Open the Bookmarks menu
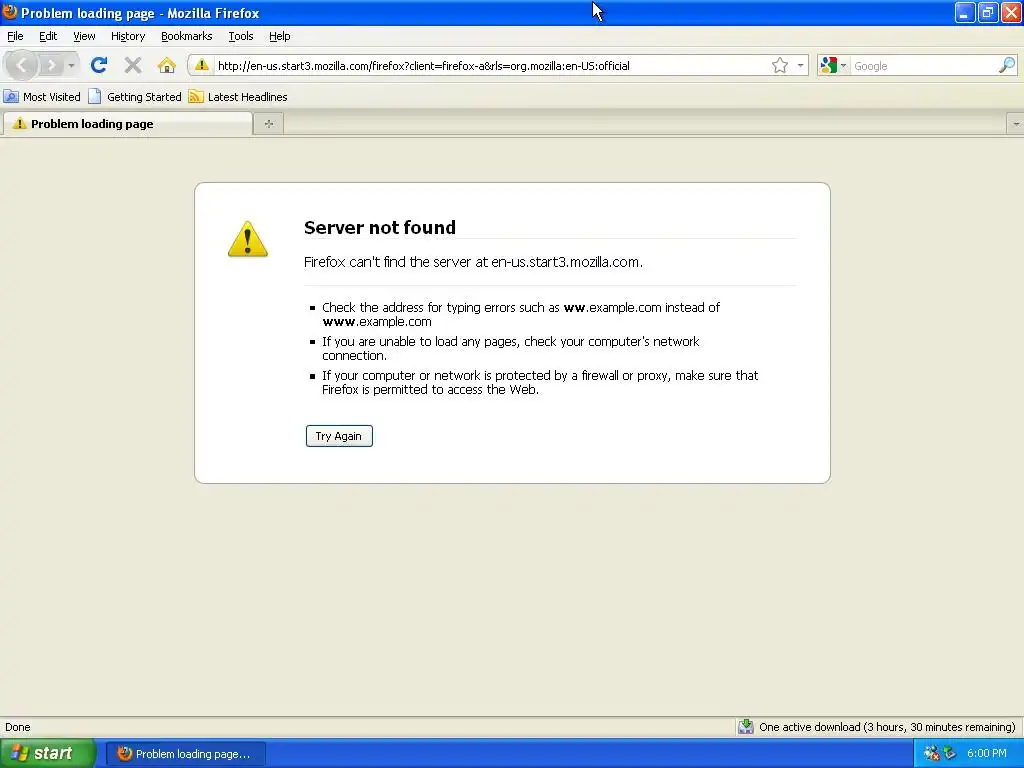Screen dimensions: 1024x768 (x=187, y=36)
